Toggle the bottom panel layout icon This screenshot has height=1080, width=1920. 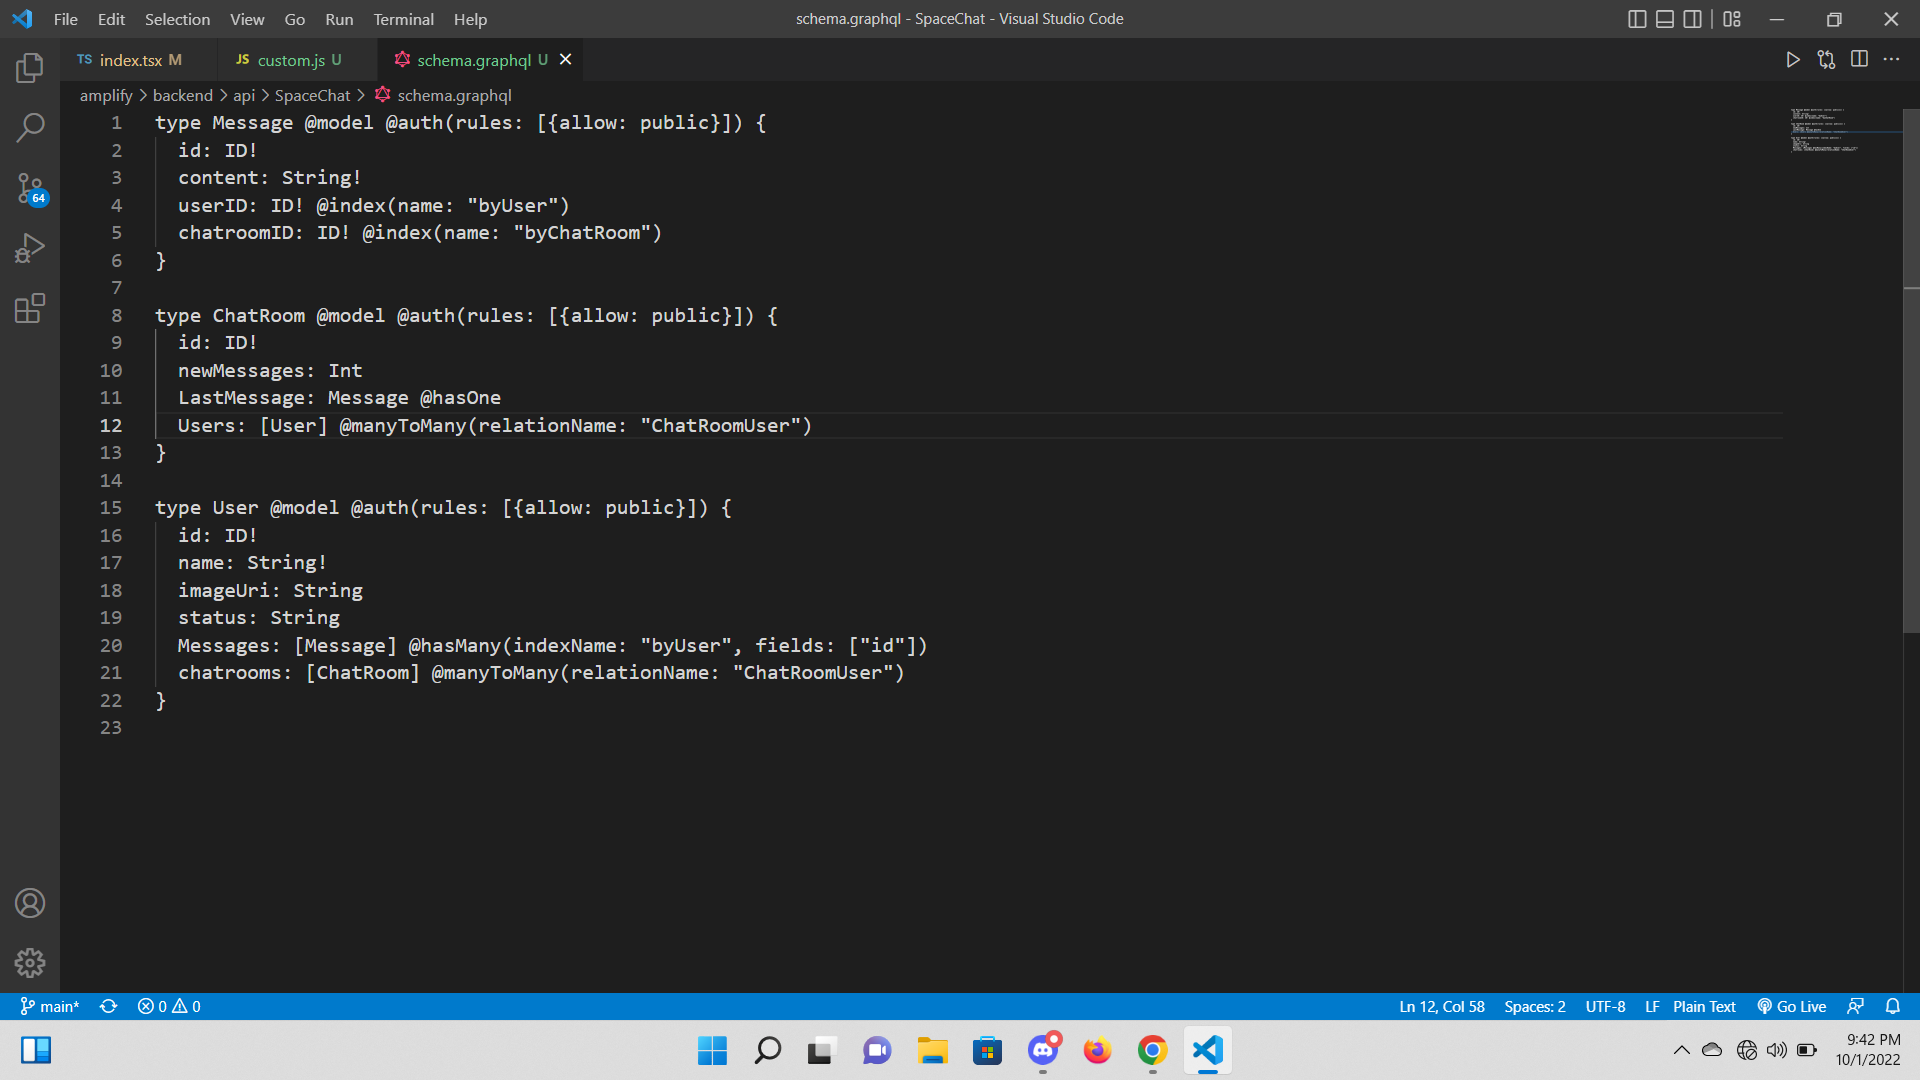1665,19
